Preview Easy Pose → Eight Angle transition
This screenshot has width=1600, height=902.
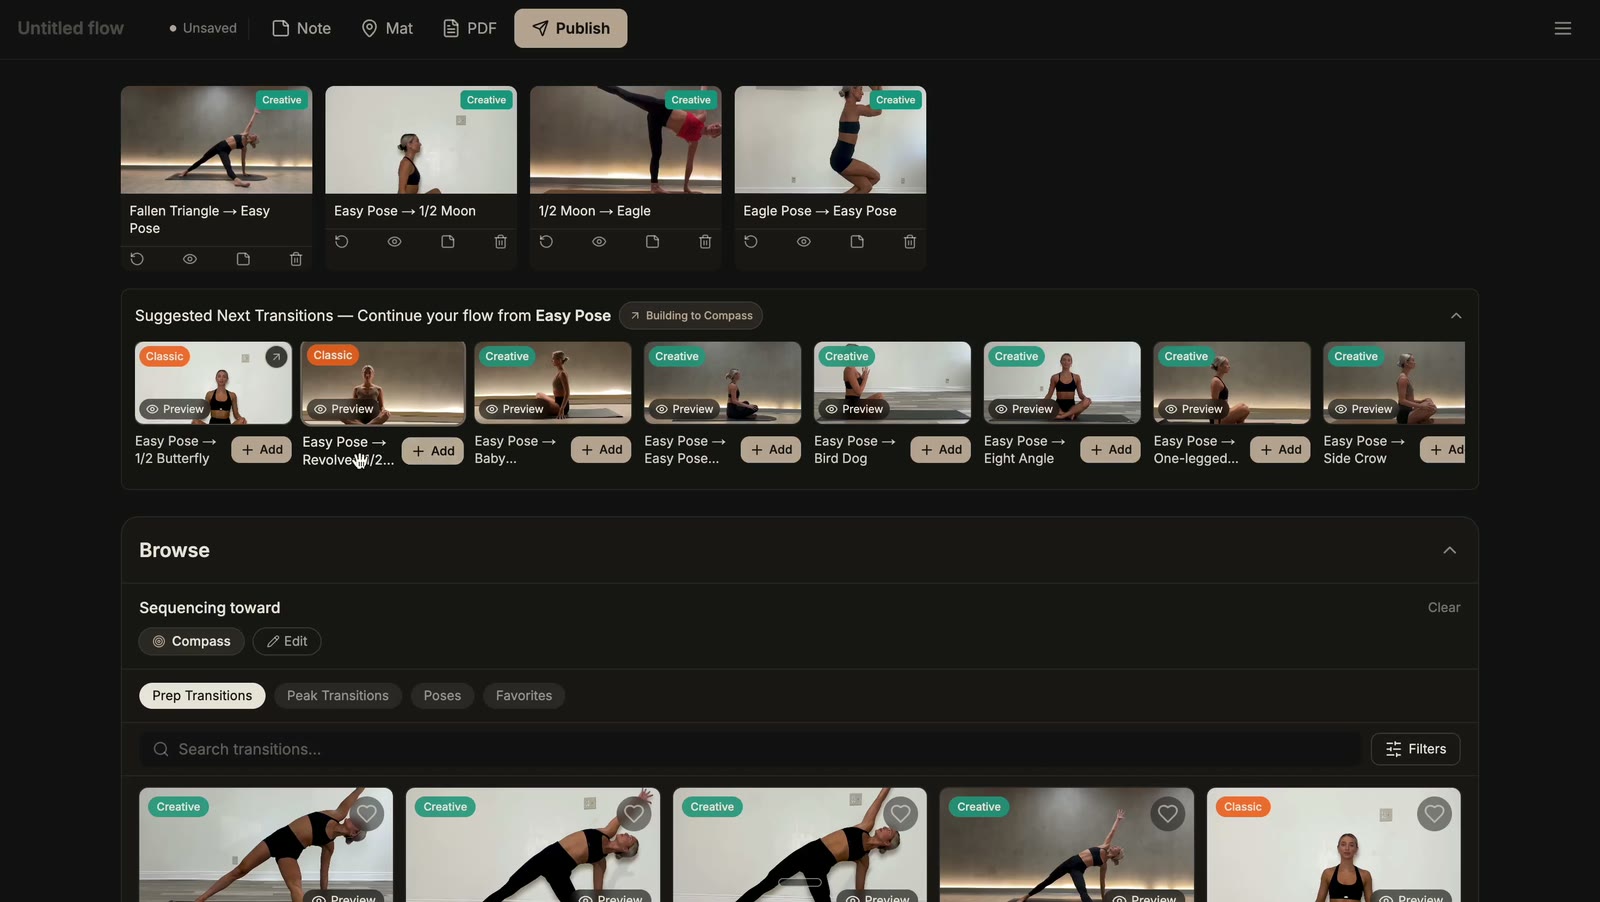[1023, 409]
